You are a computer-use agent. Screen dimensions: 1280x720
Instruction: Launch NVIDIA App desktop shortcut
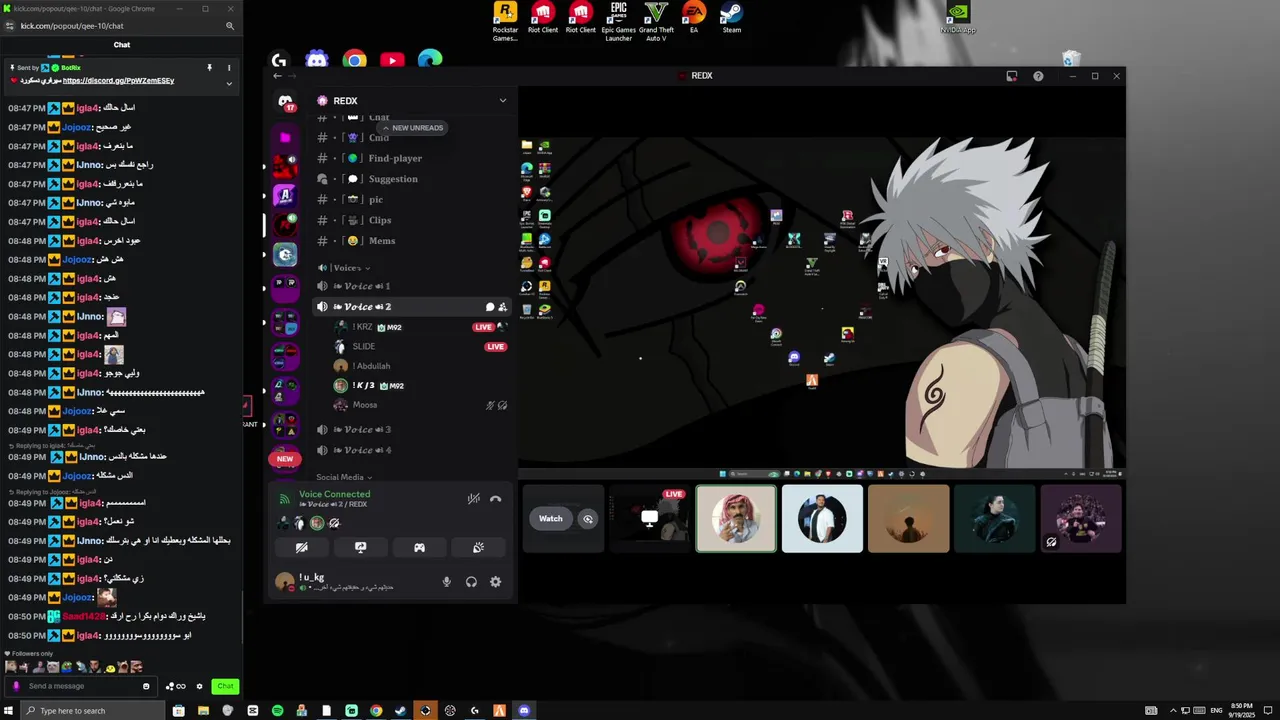click(958, 18)
